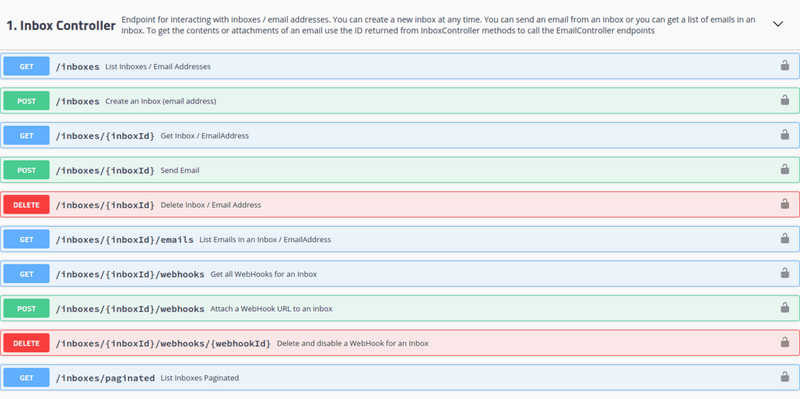
Task: Click the GET badge for Get Inbox / EmailAddress
Action: click(x=27, y=136)
